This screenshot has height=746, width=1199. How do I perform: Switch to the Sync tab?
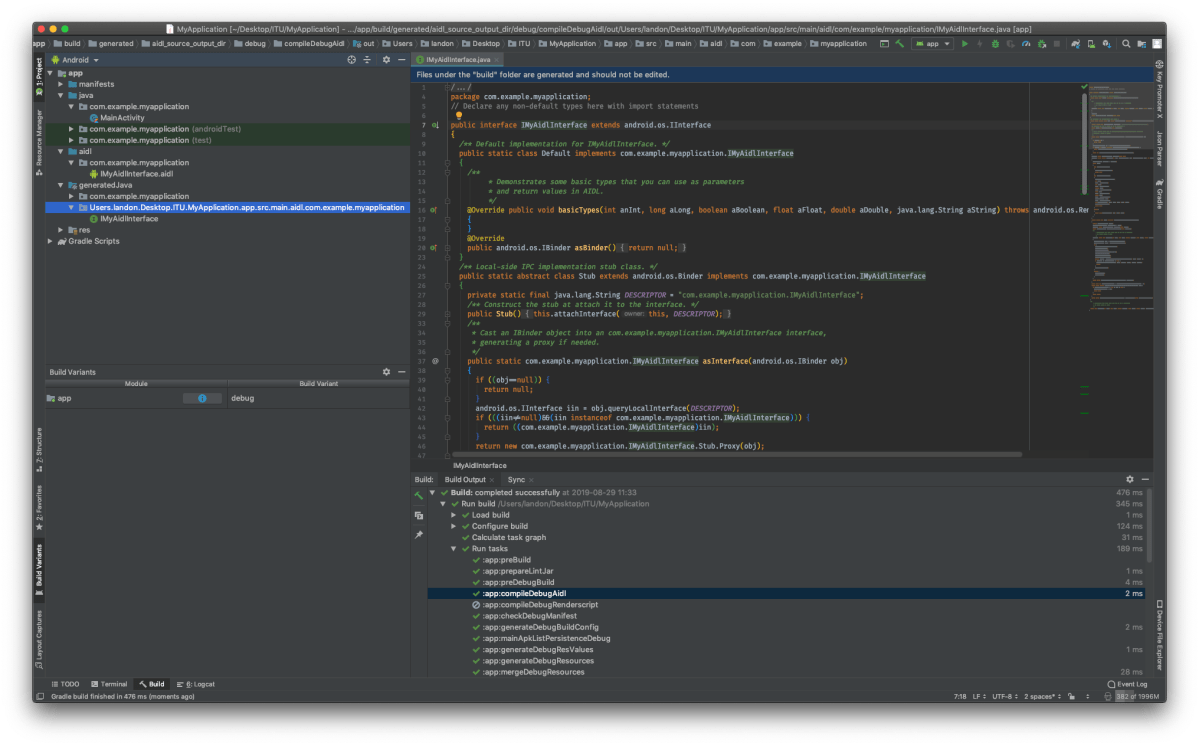[516, 479]
